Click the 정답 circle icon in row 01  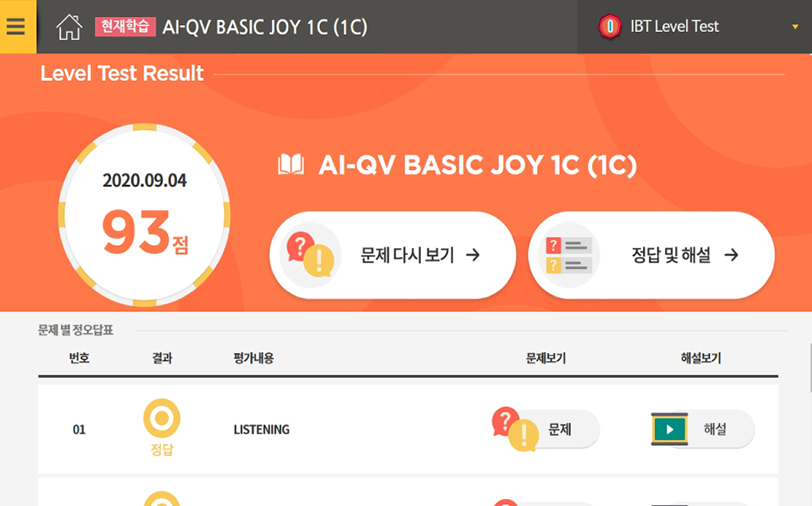click(162, 418)
